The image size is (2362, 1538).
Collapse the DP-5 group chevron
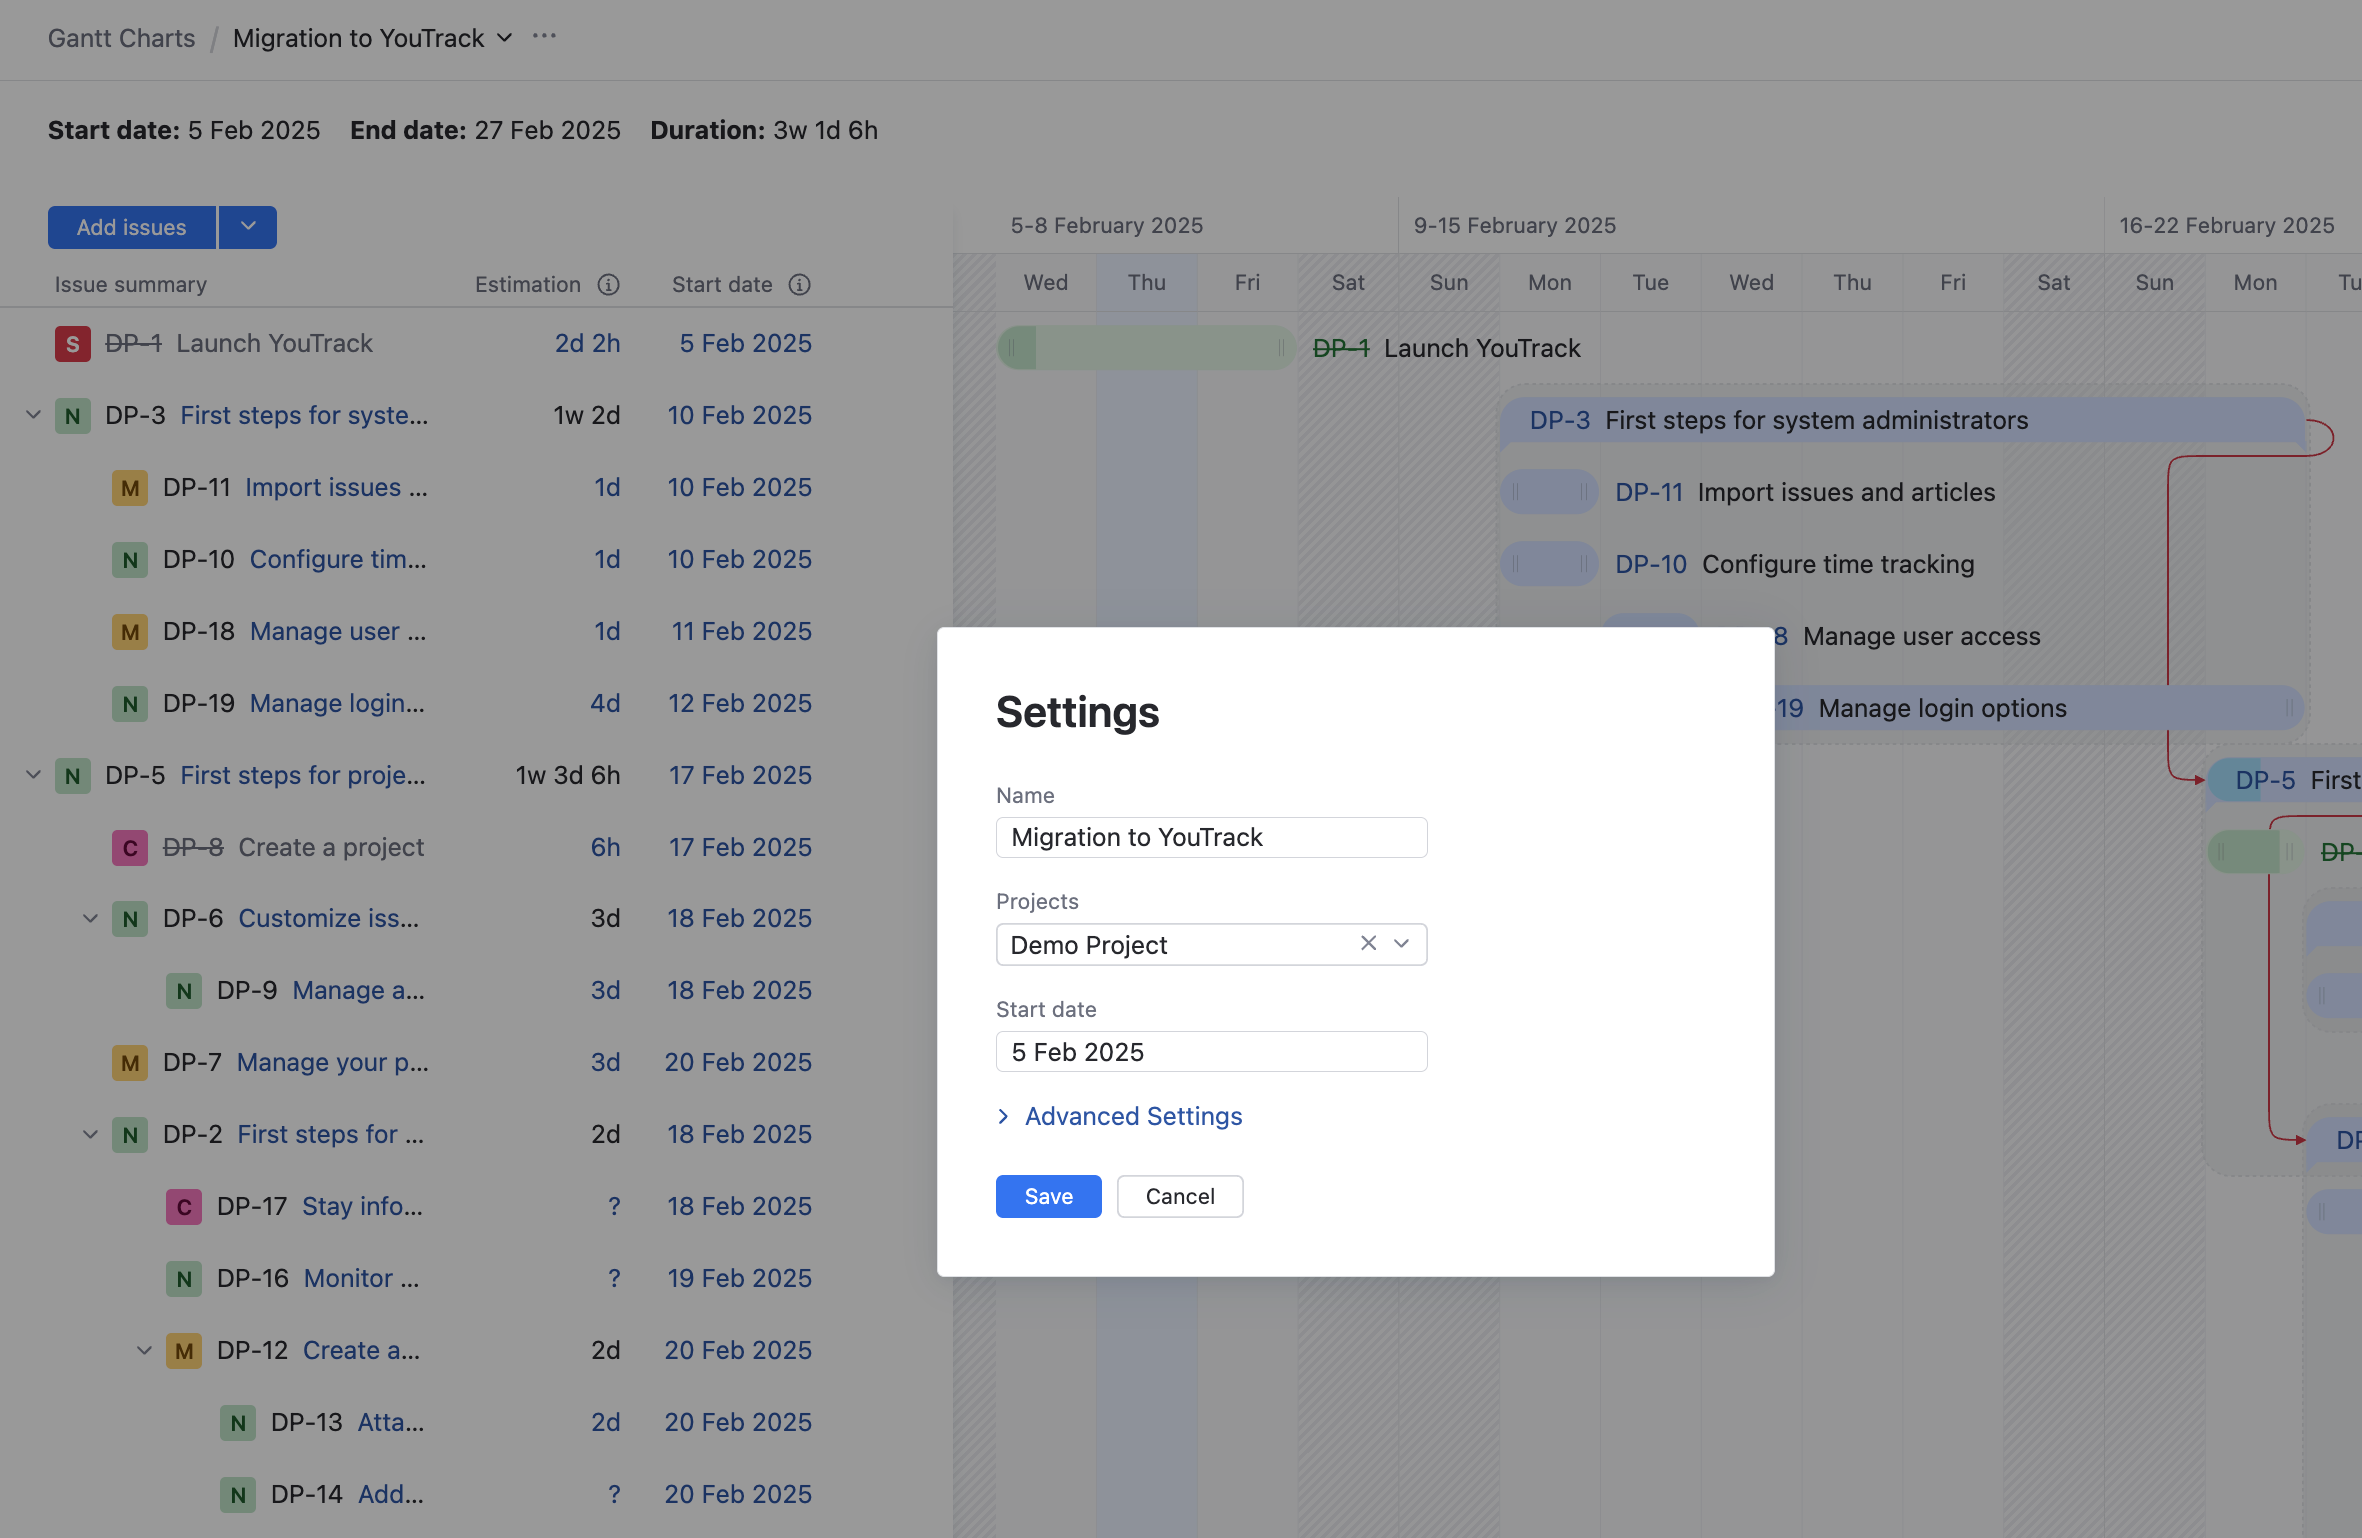(x=33, y=774)
